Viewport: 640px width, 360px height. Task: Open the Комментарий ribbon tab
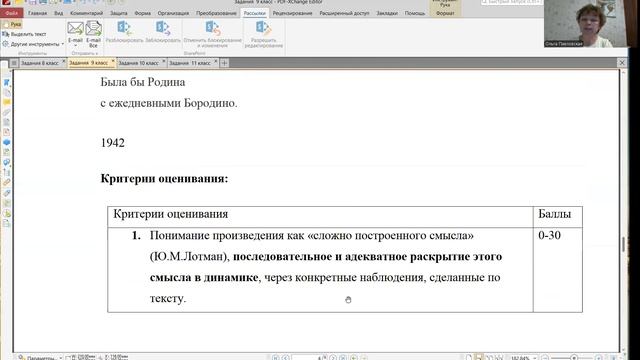pyautogui.click(x=87, y=13)
